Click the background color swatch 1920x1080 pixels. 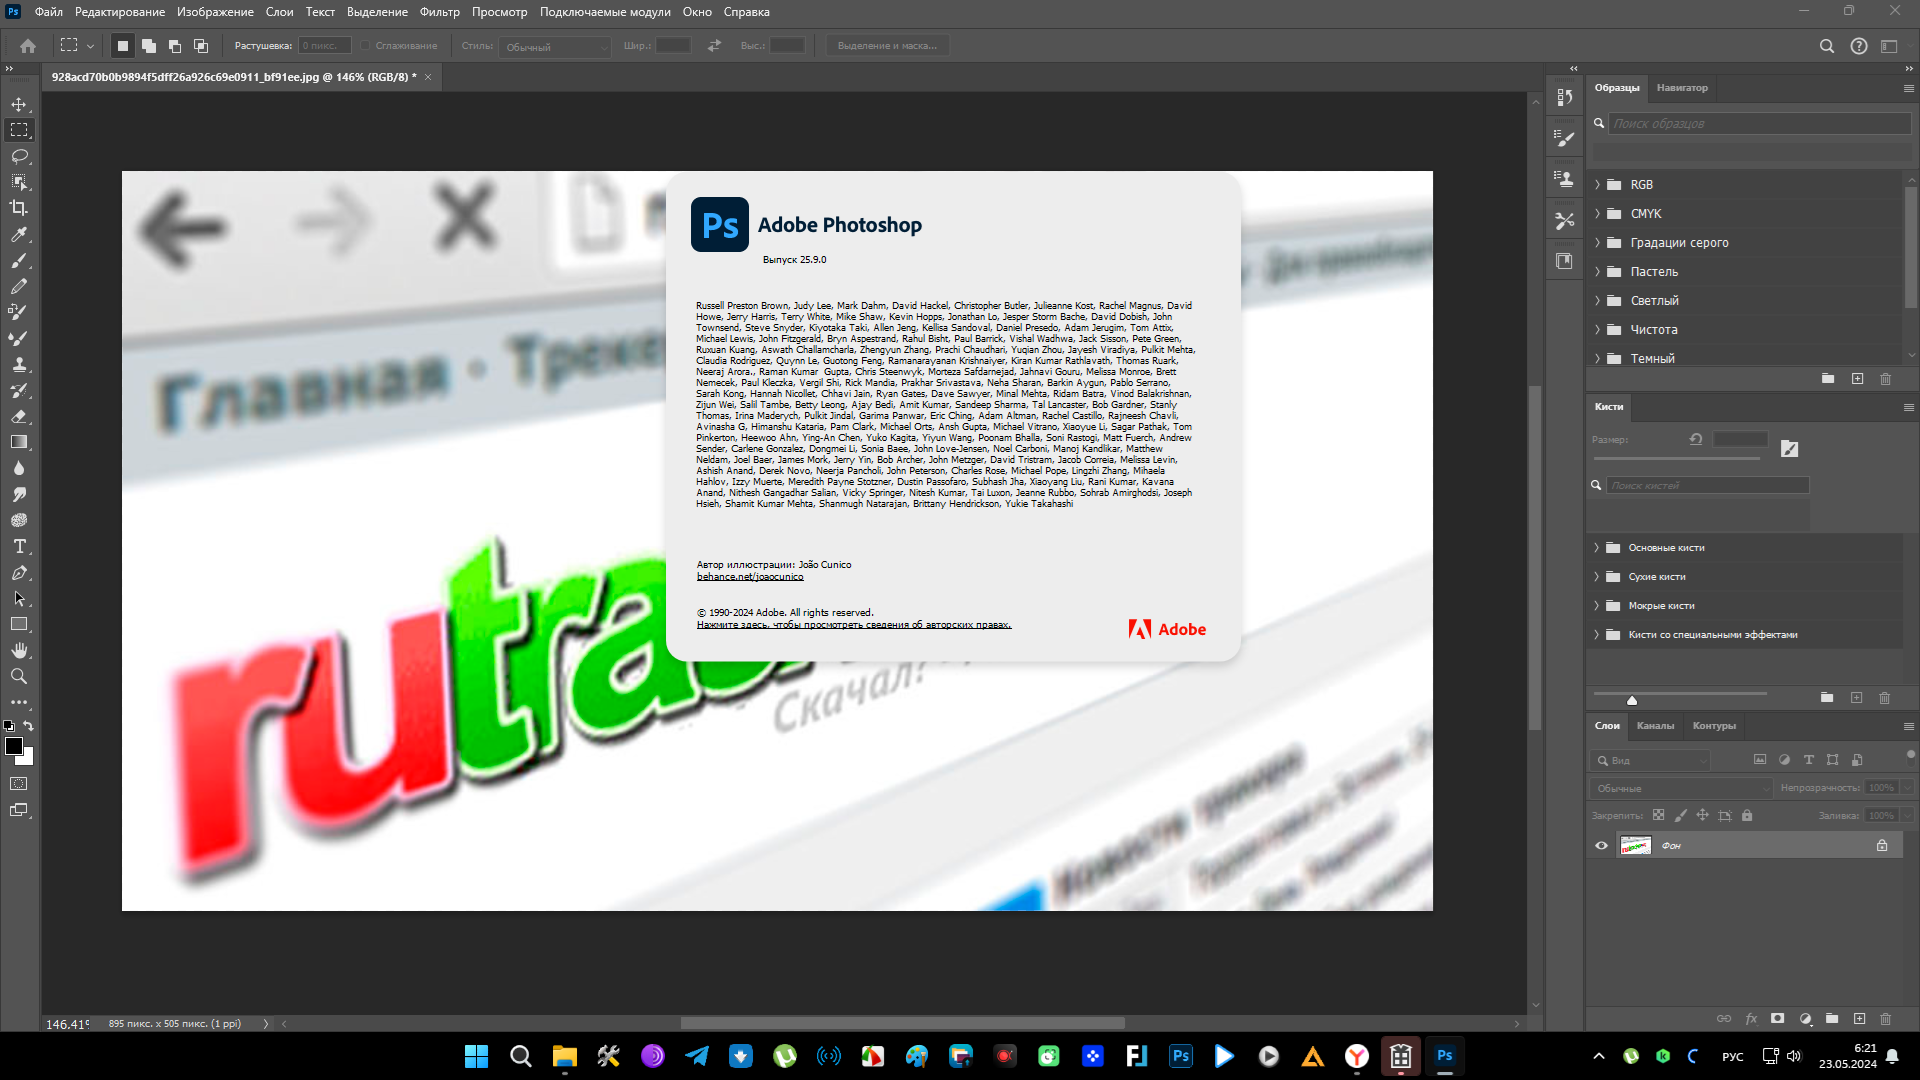pyautogui.click(x=28, y=758)
